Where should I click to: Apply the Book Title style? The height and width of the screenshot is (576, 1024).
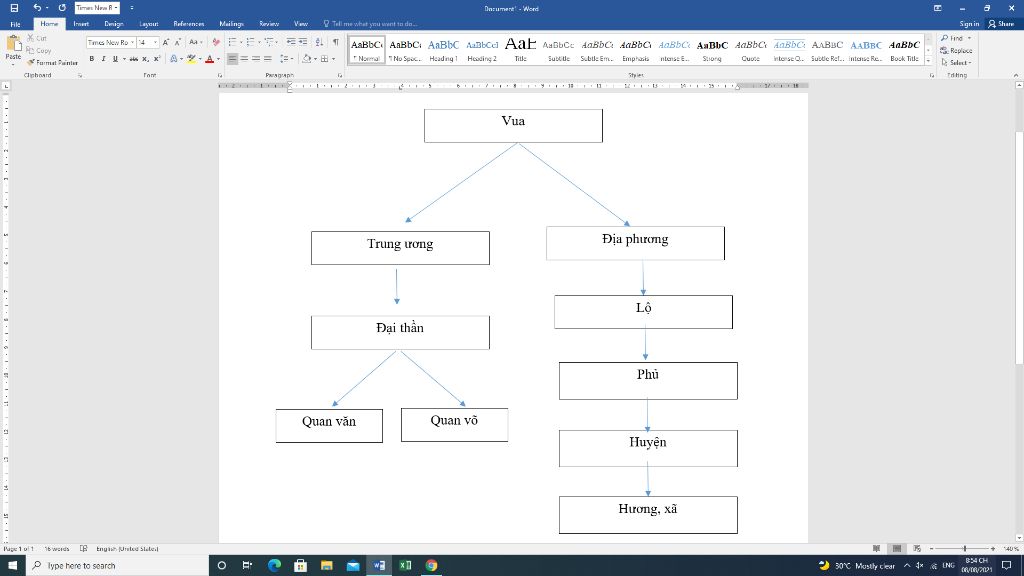click(x=904, y=50)
